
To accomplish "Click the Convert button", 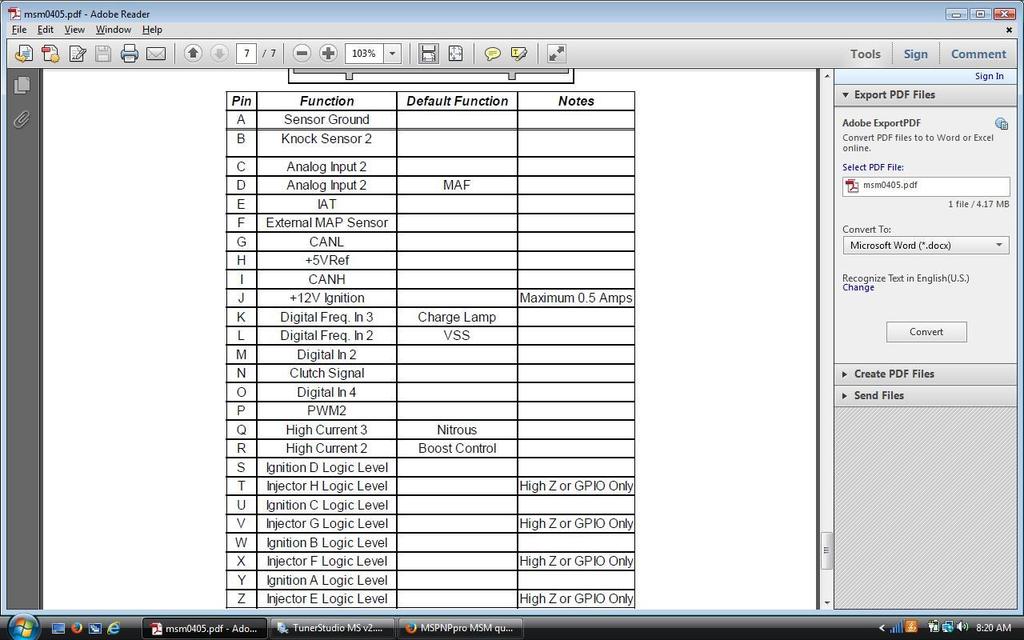I will [926, 332].
